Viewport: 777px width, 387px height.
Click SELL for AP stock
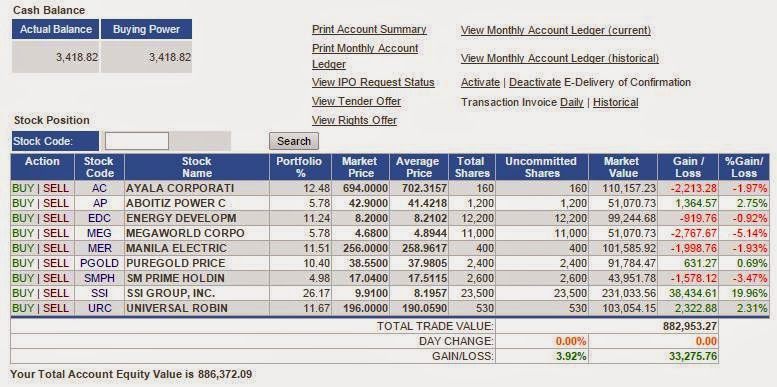(x=56, y=204)
